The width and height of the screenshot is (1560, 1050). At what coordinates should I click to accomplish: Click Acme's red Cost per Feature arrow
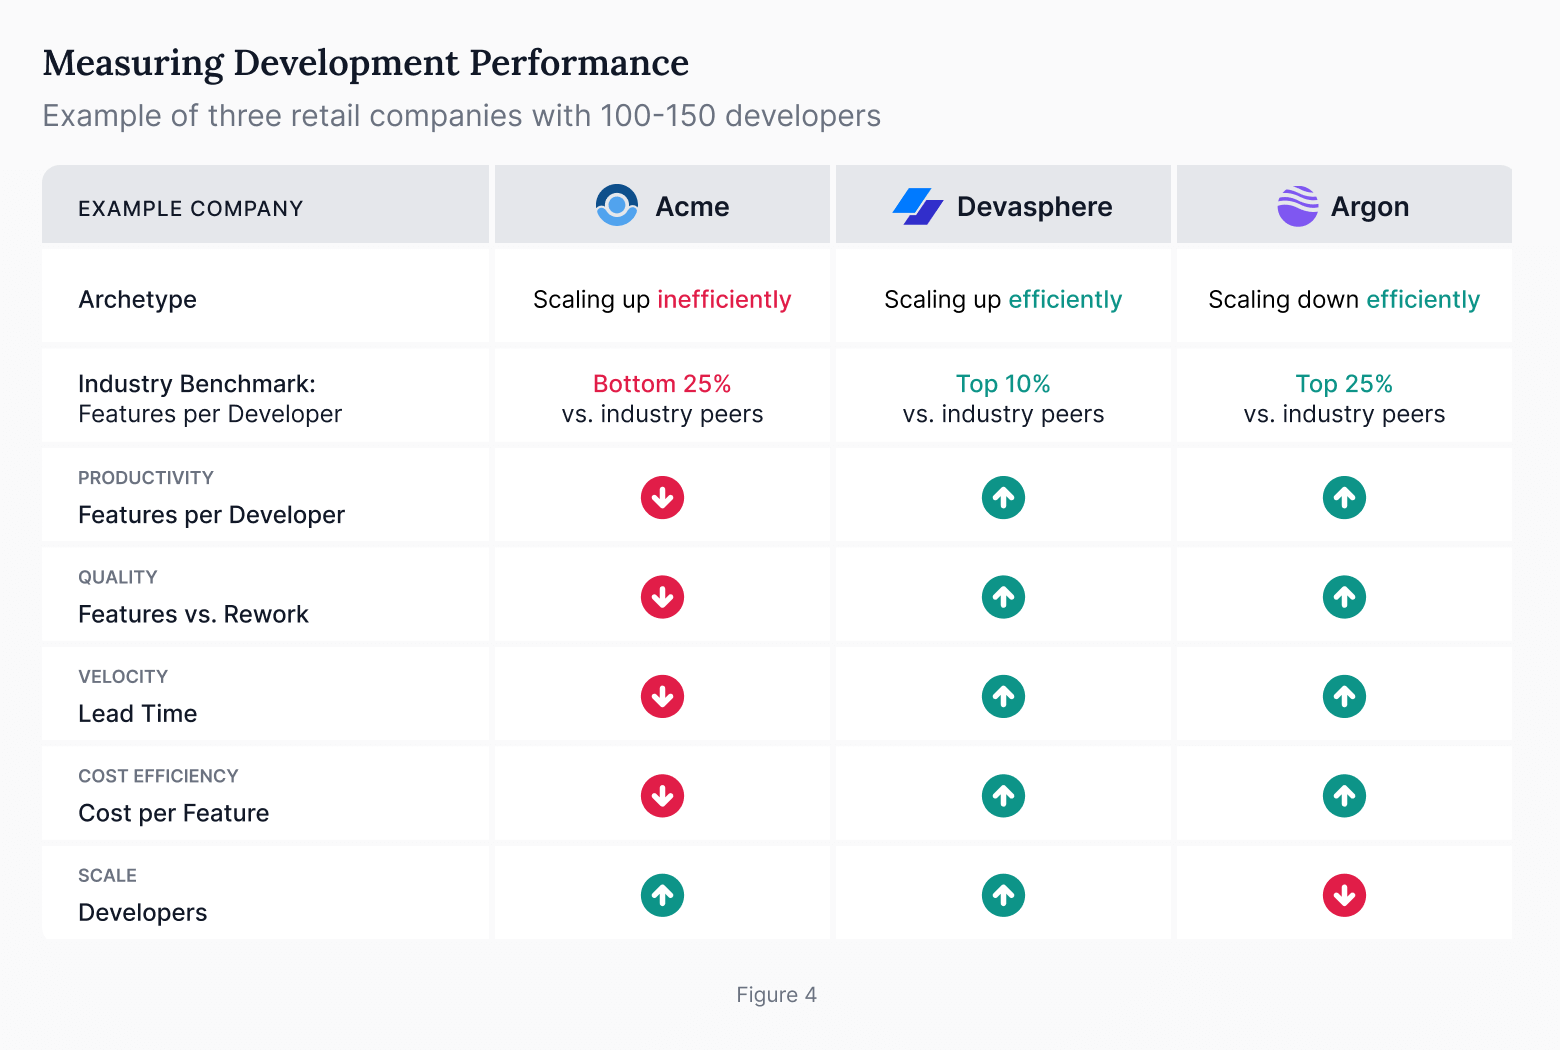pyautogui.click(x=662, y=796)
